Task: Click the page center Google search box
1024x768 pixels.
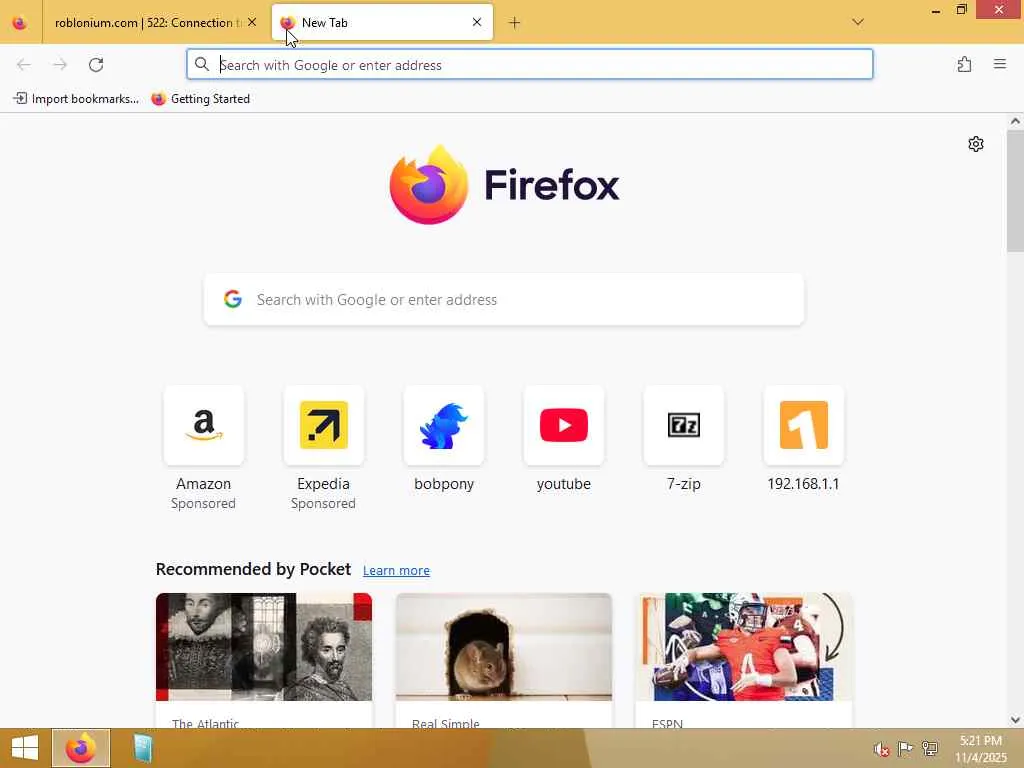Action: (504, 300)
